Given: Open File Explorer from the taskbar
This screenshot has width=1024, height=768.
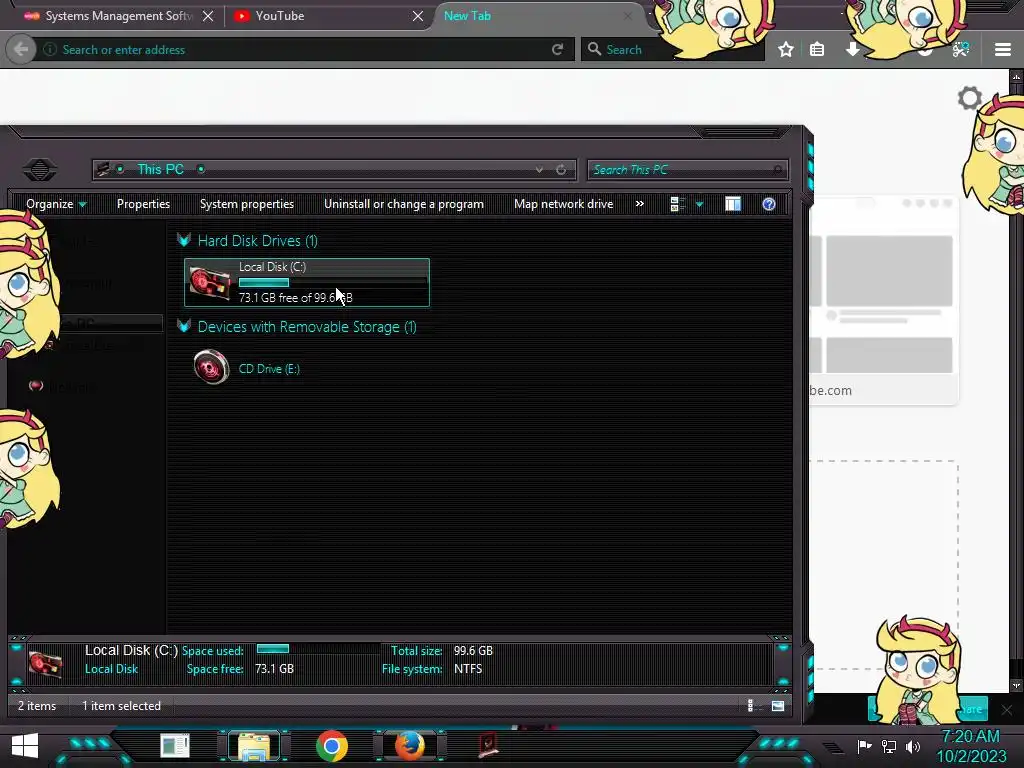Looking at the screenshot, I should coord(254,746).
